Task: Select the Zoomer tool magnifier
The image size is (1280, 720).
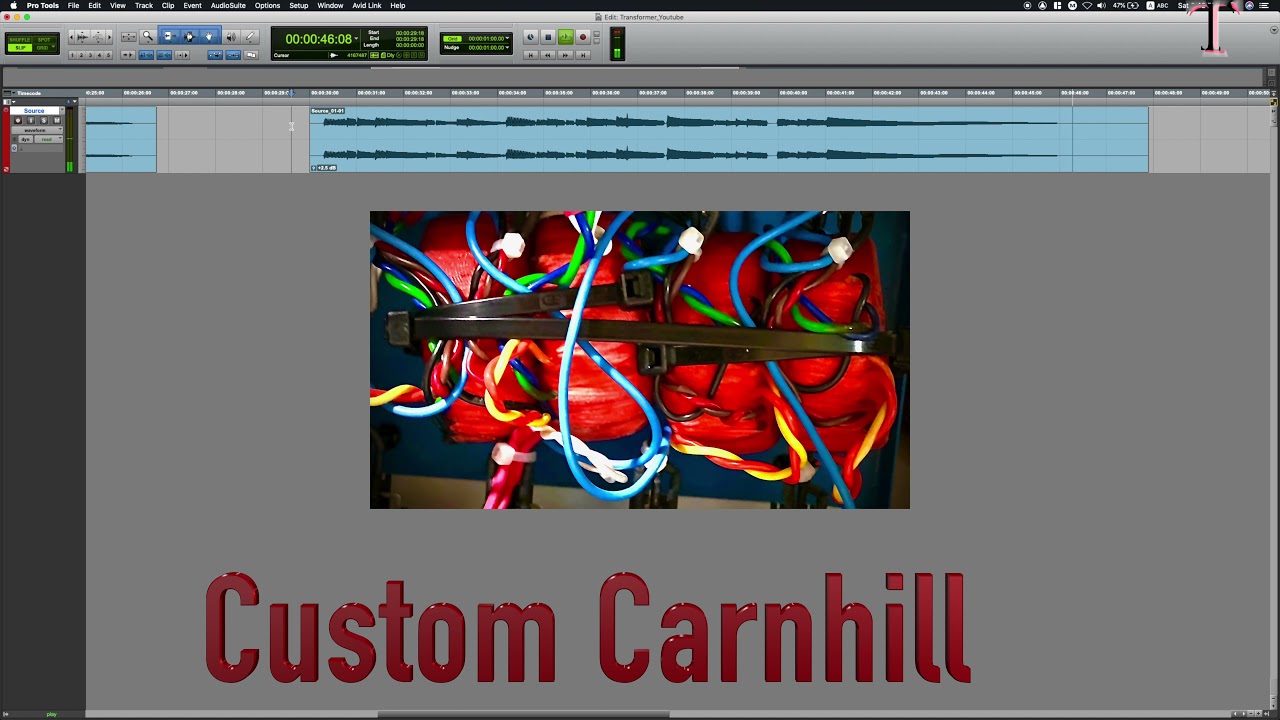Action: 148,37
